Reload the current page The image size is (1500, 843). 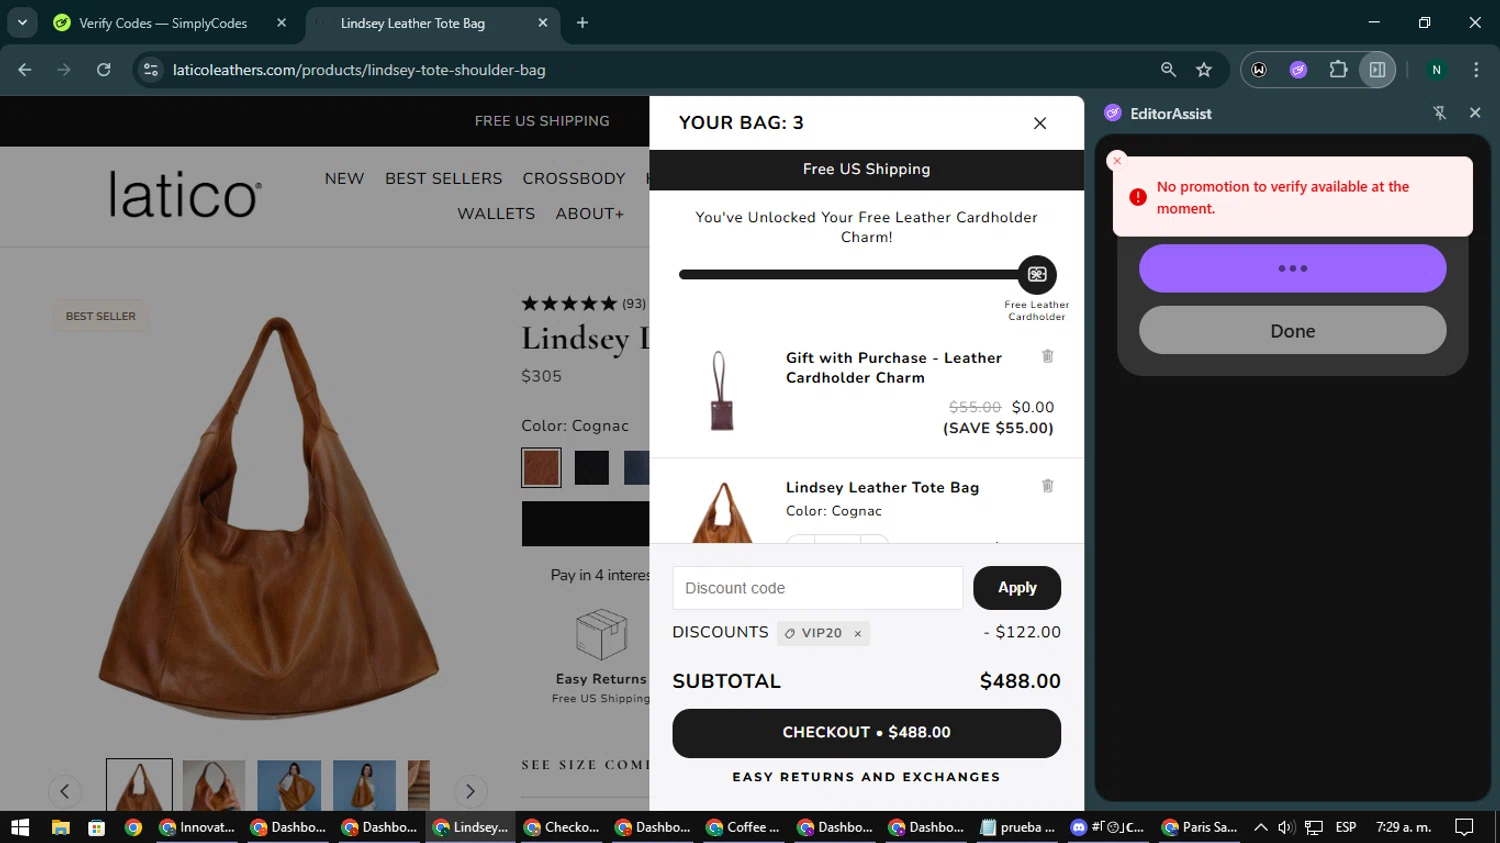tap(104, 70)
